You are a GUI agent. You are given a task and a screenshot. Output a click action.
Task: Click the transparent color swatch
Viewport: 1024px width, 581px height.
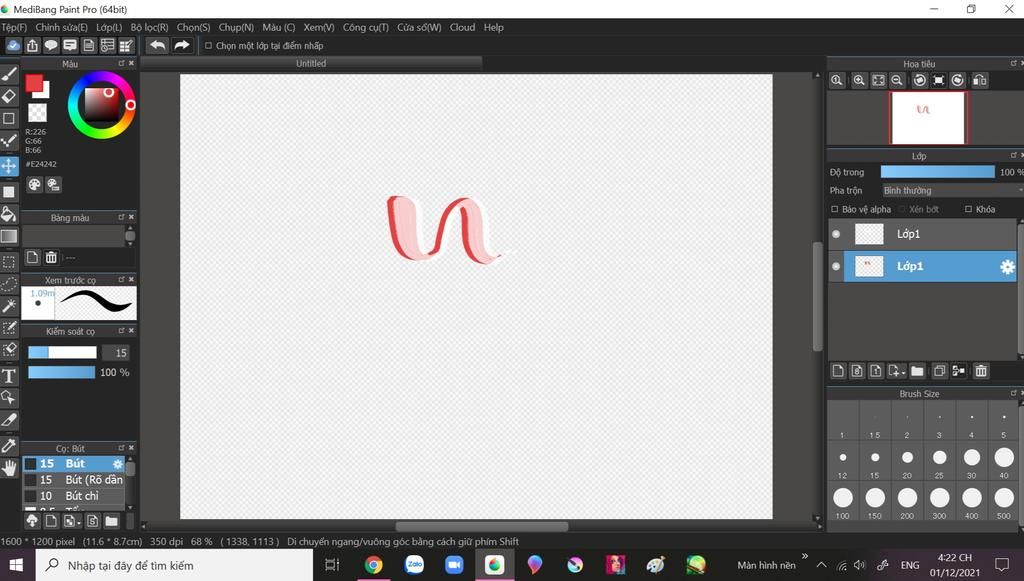coord(37,112)
